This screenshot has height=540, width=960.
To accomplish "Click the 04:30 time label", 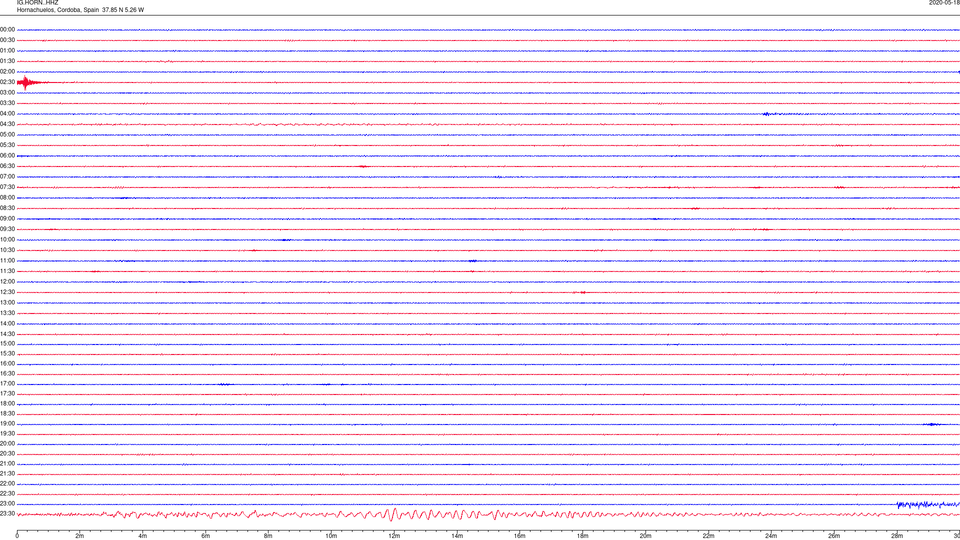I will coord(7,124).
